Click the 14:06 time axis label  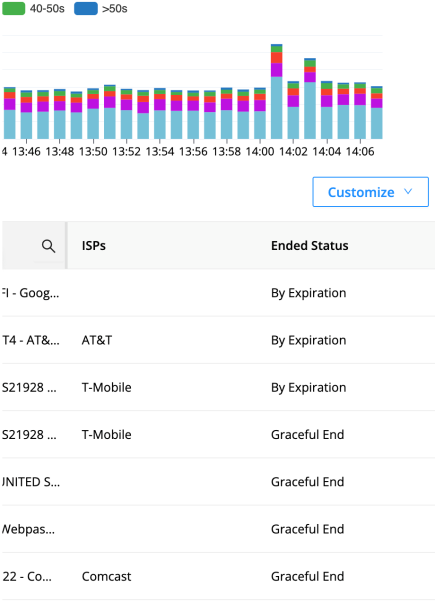point(360,152)
